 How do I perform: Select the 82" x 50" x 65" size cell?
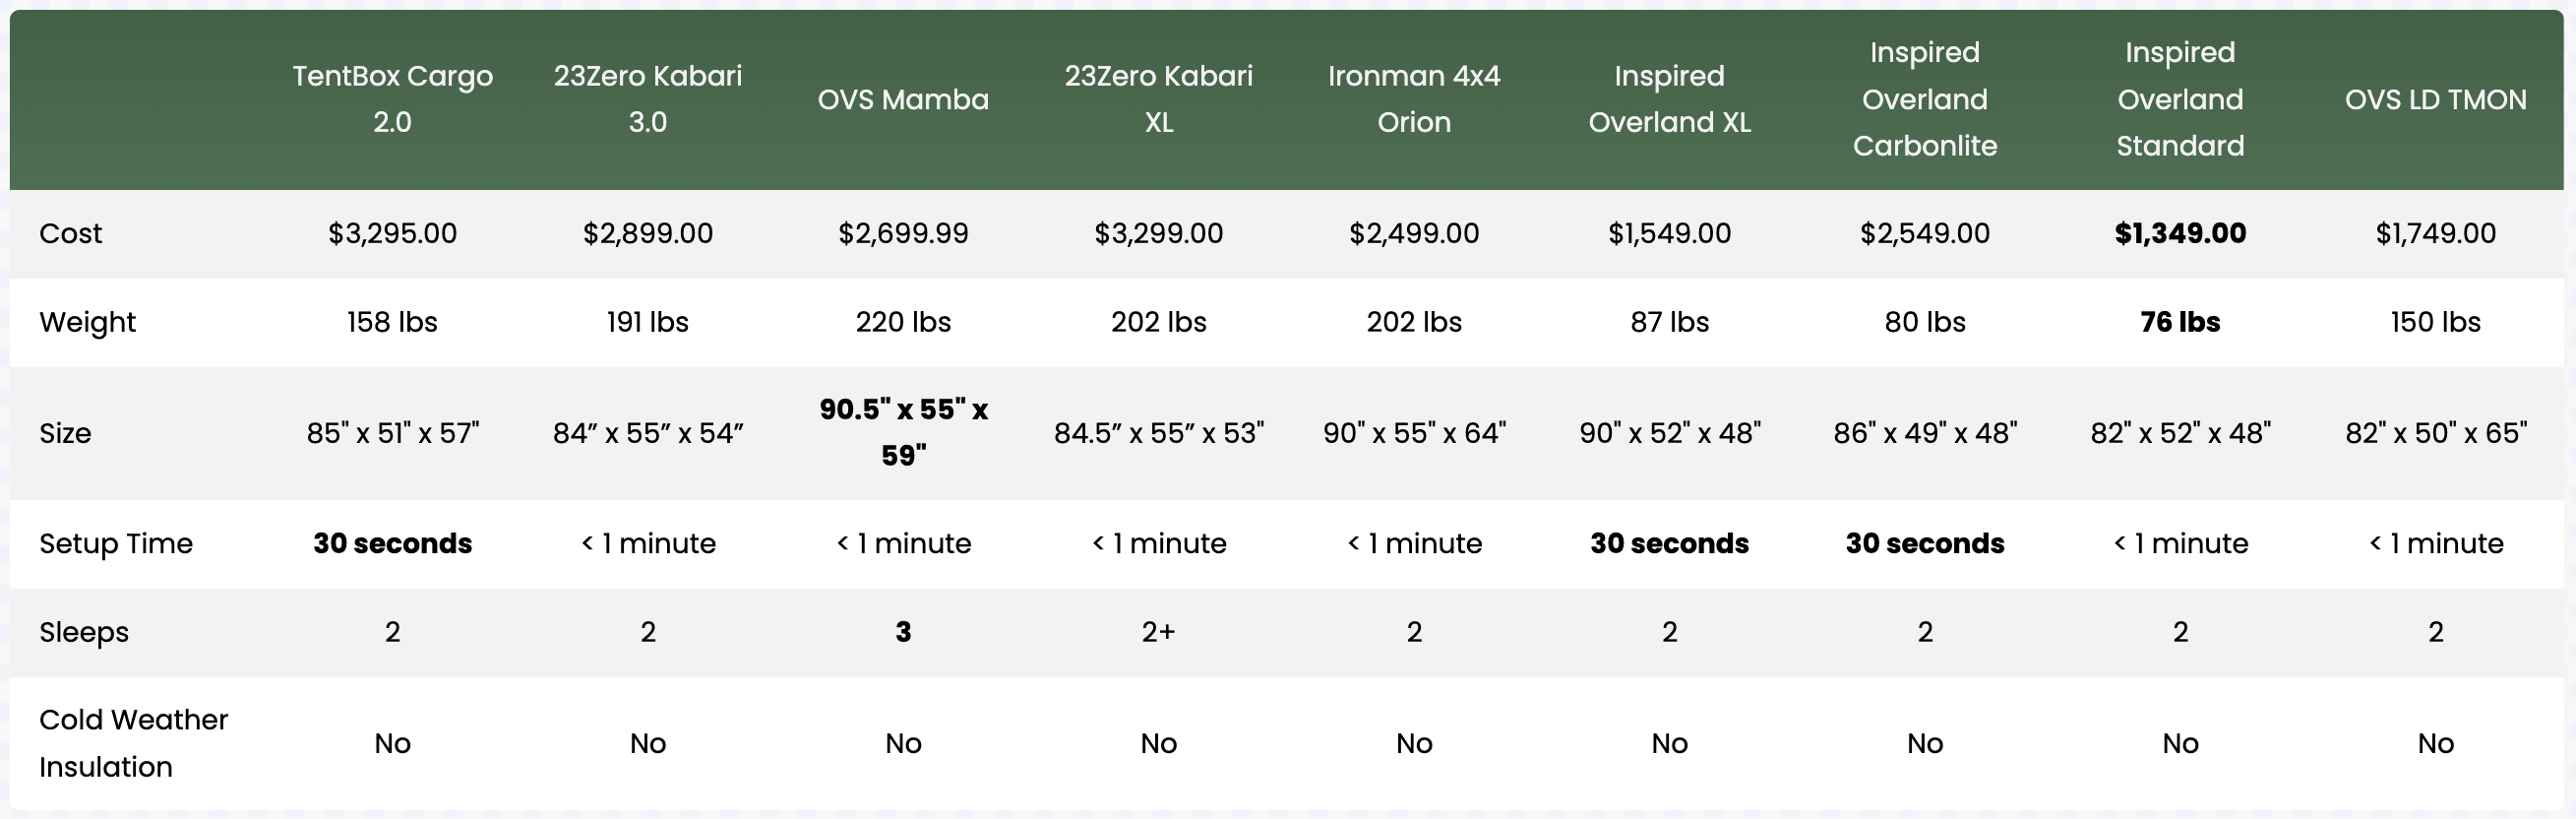point(2436,433)
